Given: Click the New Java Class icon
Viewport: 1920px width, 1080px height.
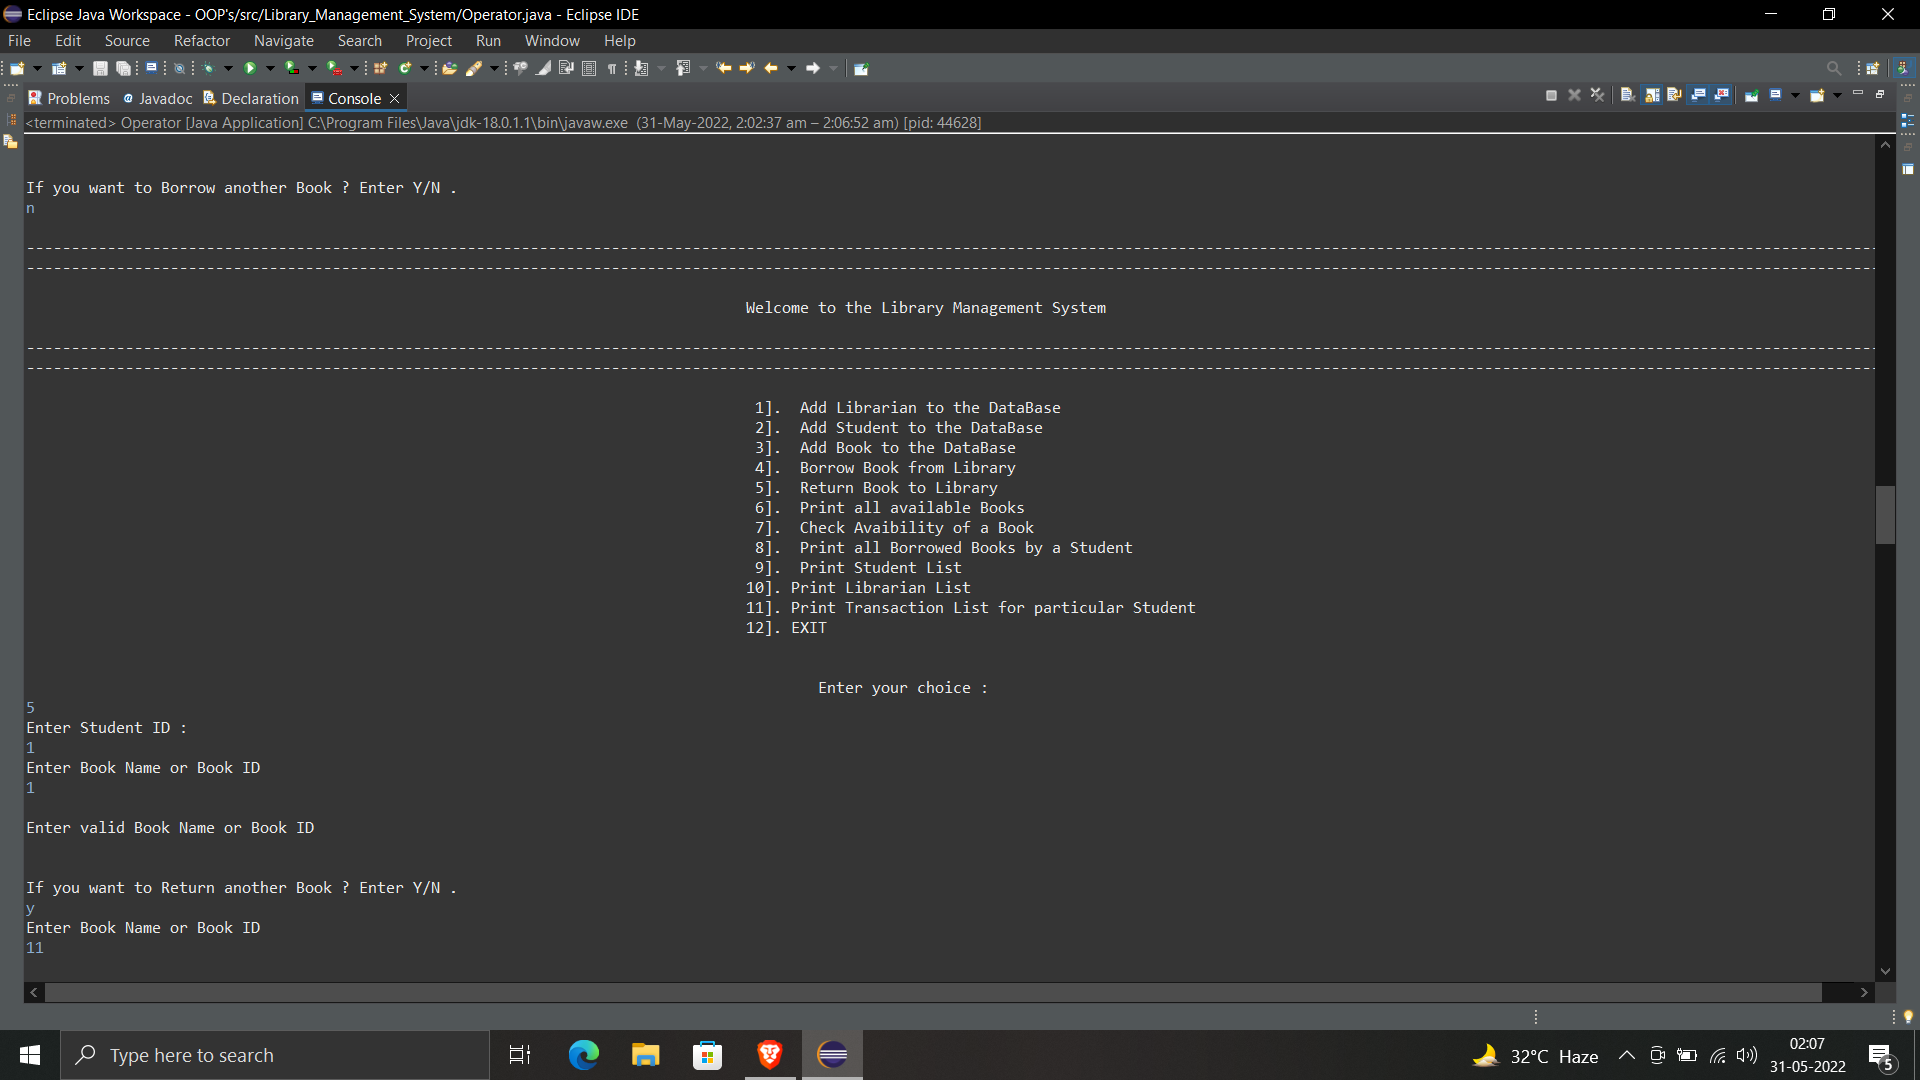Looking at the screenshot, I should pyautogui.click(x=406, y=68).
